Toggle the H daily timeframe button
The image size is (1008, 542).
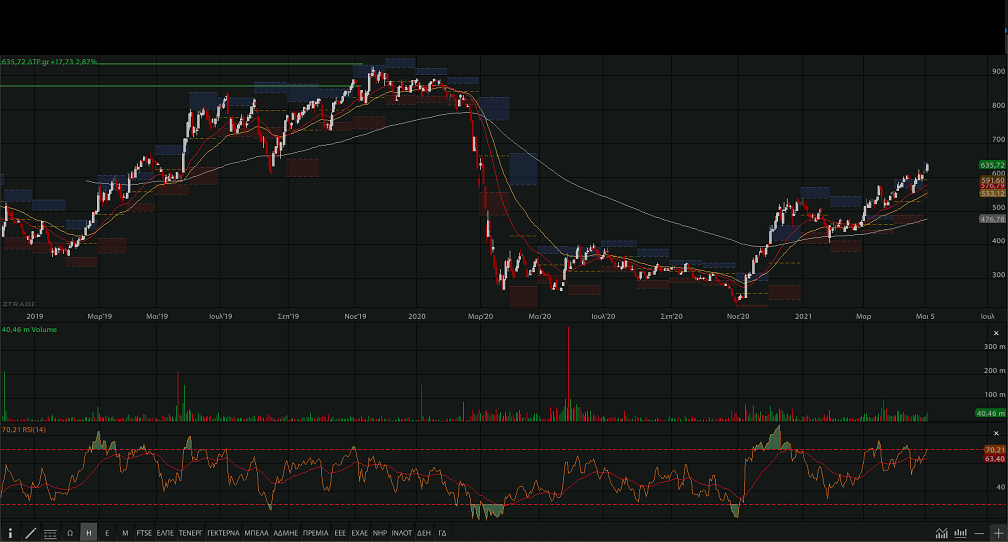(88, 533)
